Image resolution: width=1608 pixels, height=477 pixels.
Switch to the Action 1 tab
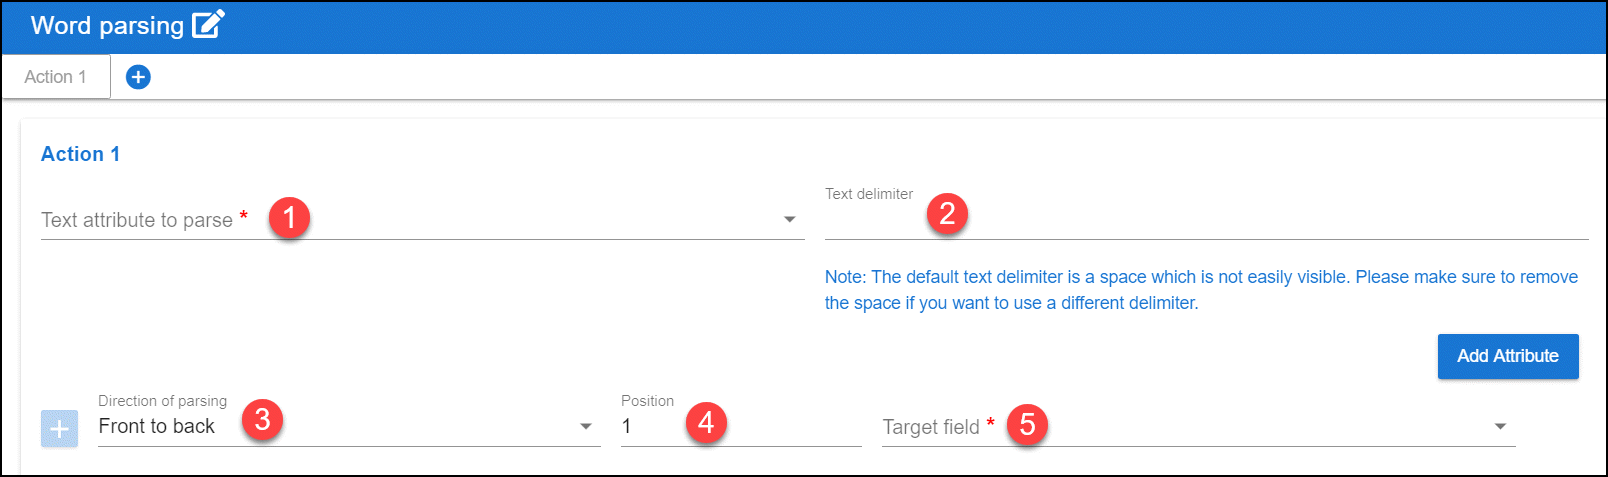(56, 77)
